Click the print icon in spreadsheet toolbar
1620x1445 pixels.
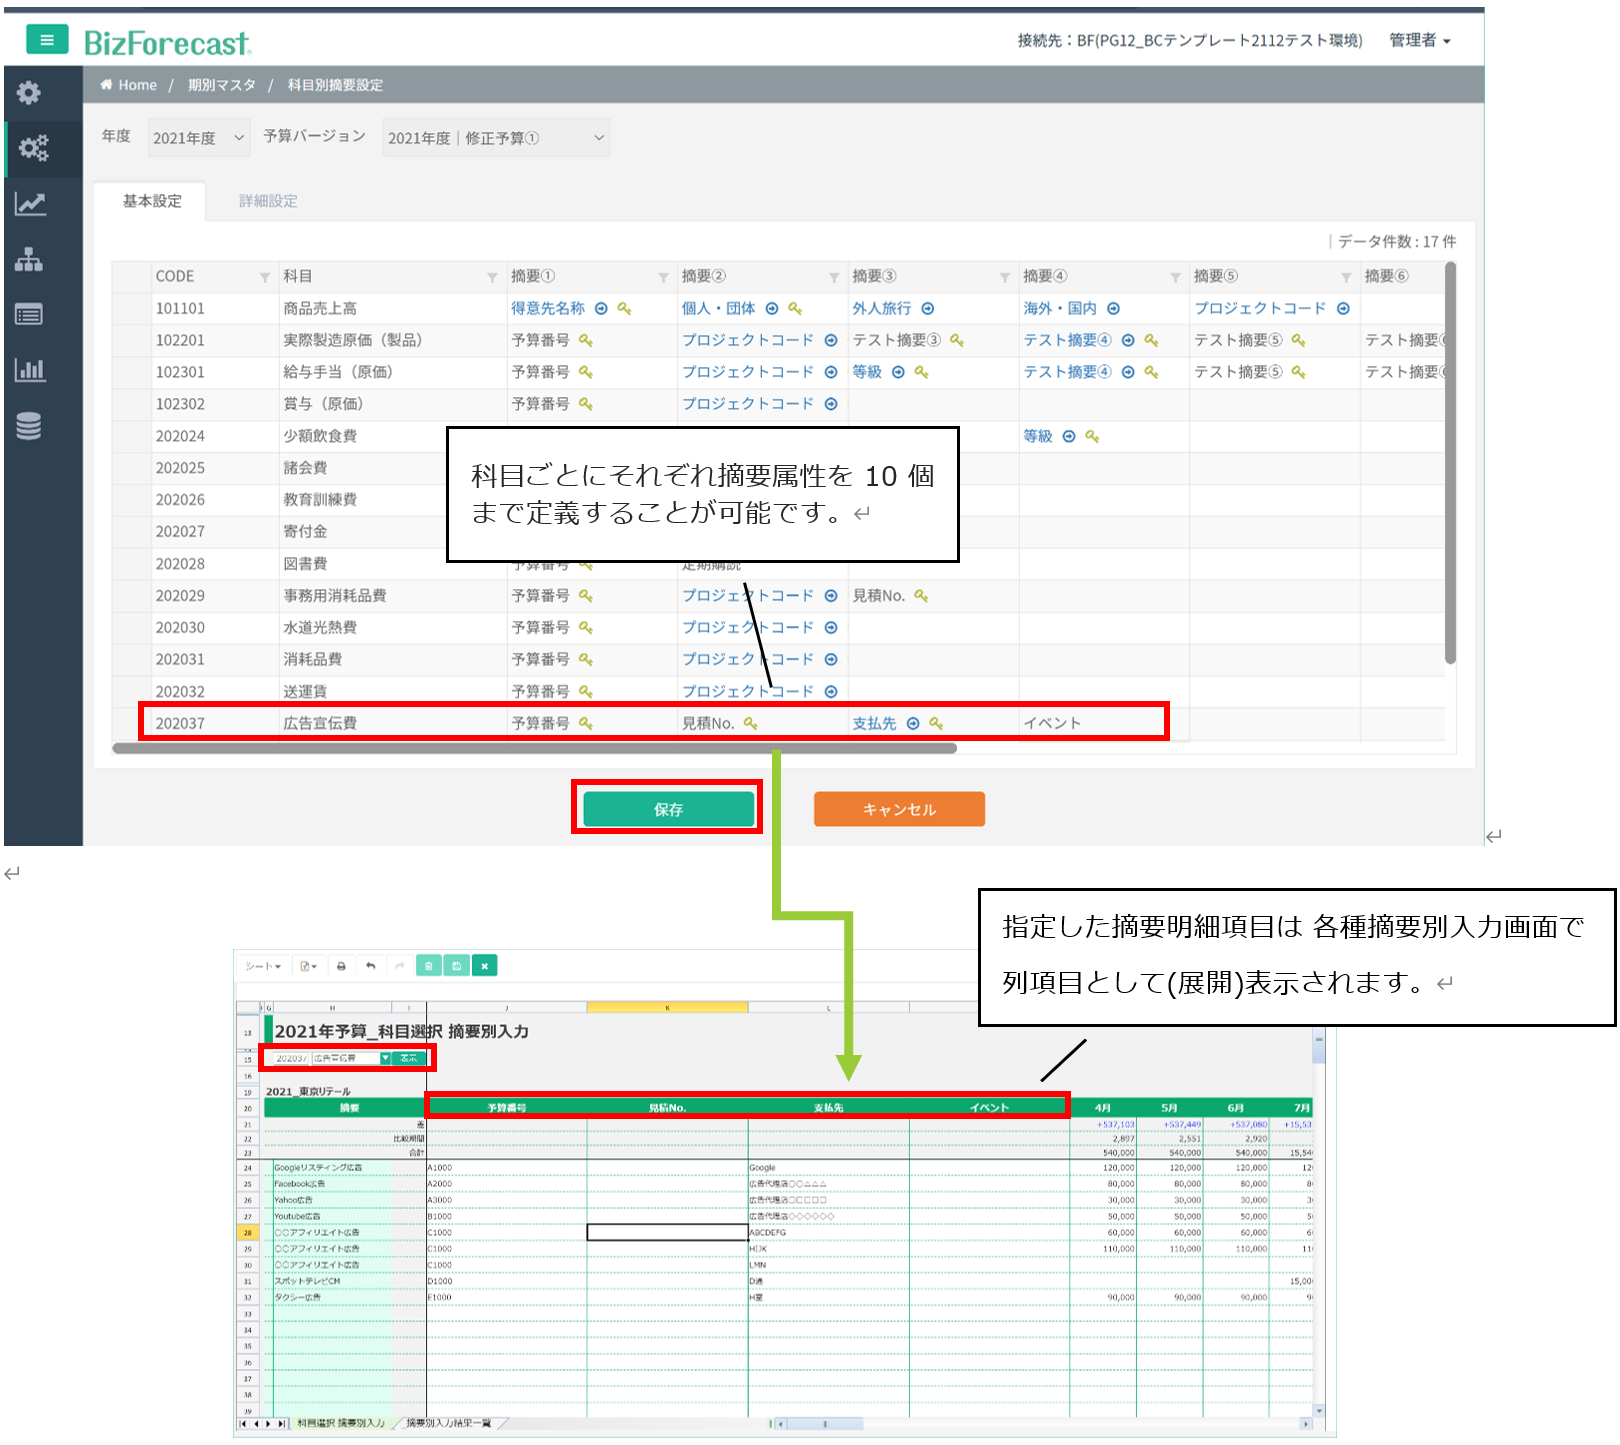341,966
